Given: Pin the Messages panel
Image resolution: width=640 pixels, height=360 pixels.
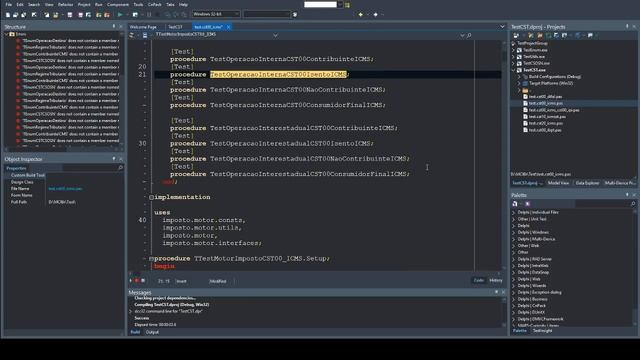Looking at the screenshot, I should pyautogui.click(x=497, y=292).
